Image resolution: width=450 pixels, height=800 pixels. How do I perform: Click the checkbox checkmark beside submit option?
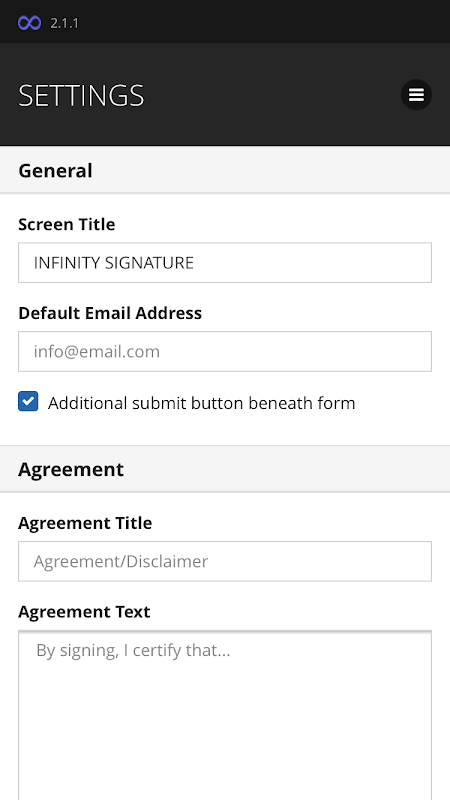[x=28, y=401]
